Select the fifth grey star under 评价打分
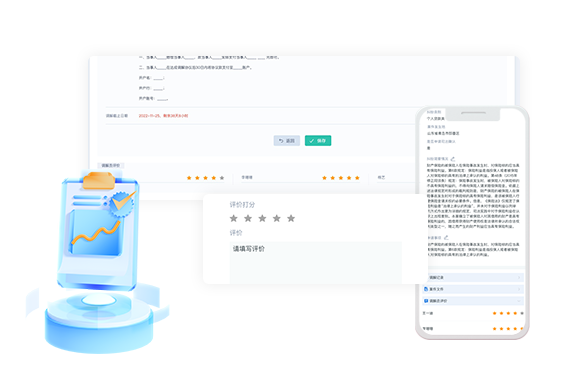The height and width of the screenshot is (375, 570). click(291, 218)
